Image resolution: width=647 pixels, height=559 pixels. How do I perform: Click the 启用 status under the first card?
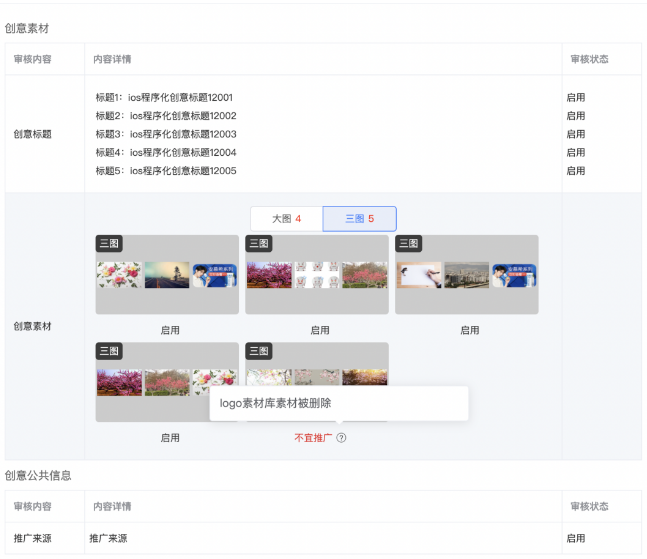[x=170, y=330]
